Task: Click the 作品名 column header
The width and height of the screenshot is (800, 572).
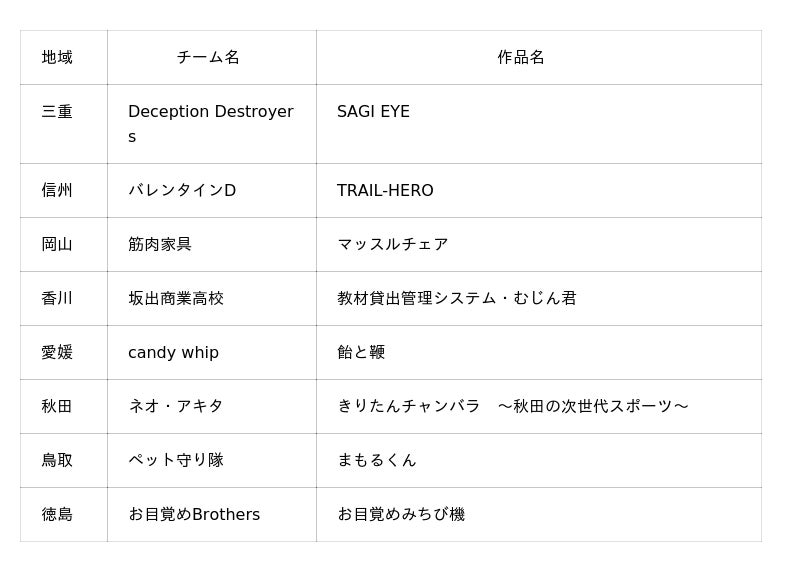Action: [x=521, y=57]
